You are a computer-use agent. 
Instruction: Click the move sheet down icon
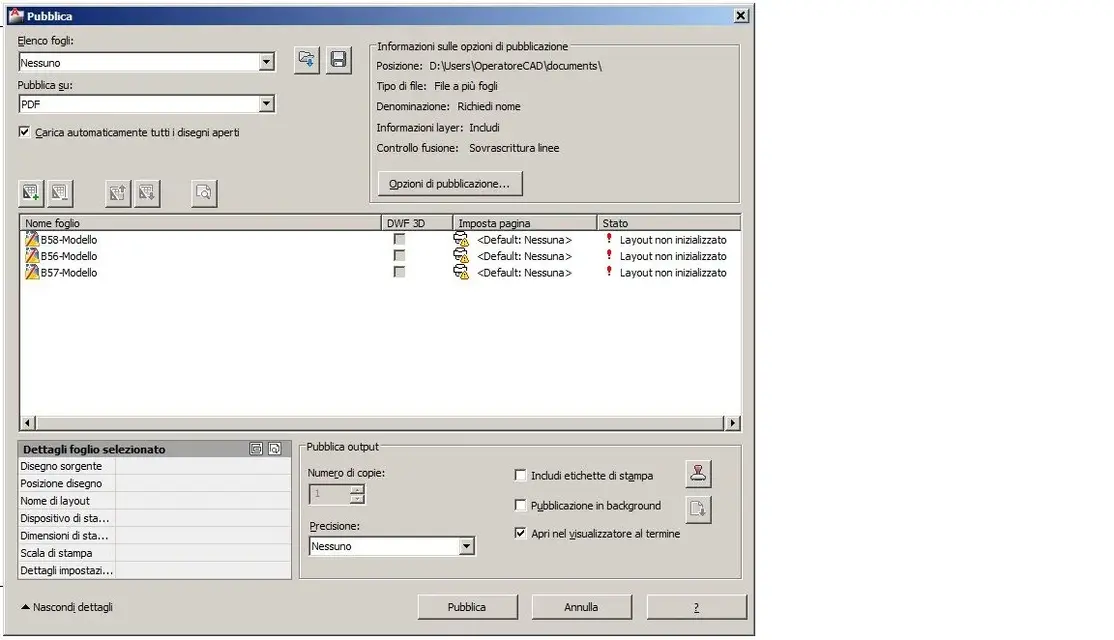pos(147,193)
